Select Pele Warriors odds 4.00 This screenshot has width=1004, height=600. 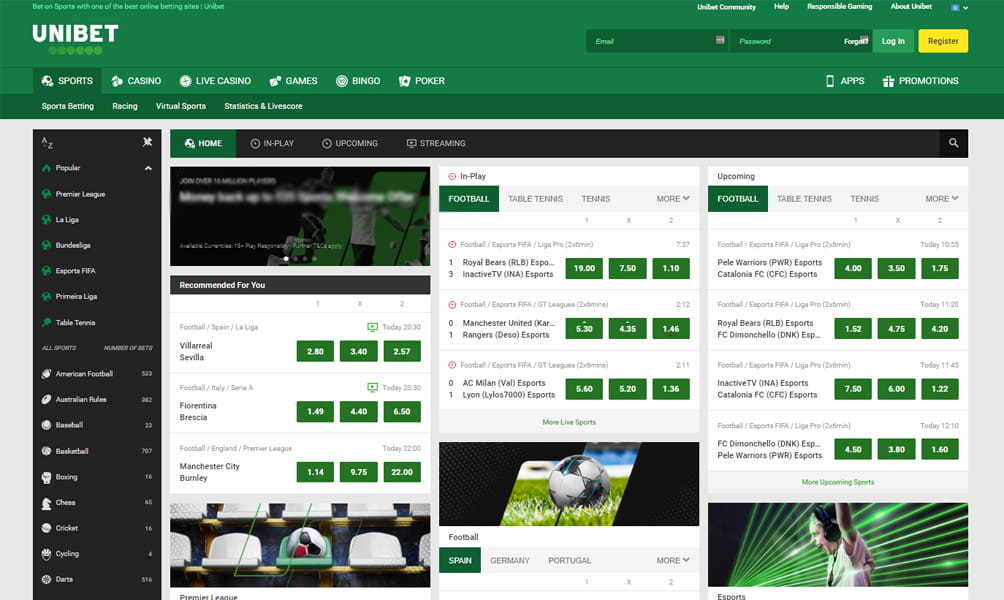click(x=853, y=268)
